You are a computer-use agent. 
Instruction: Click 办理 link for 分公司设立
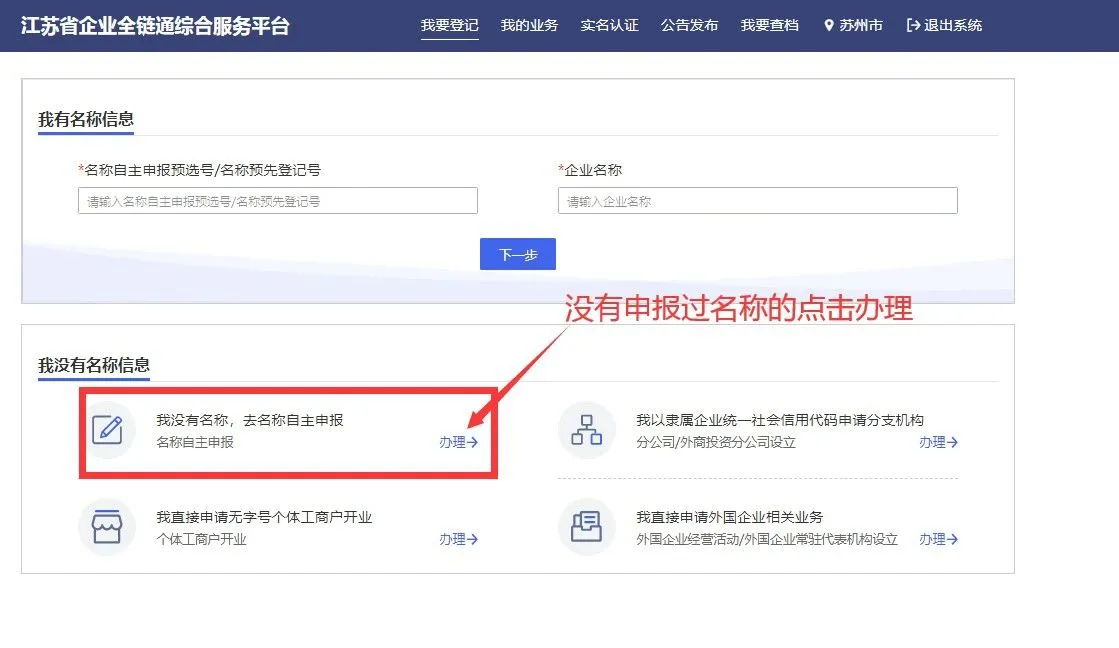pos(938,442)
